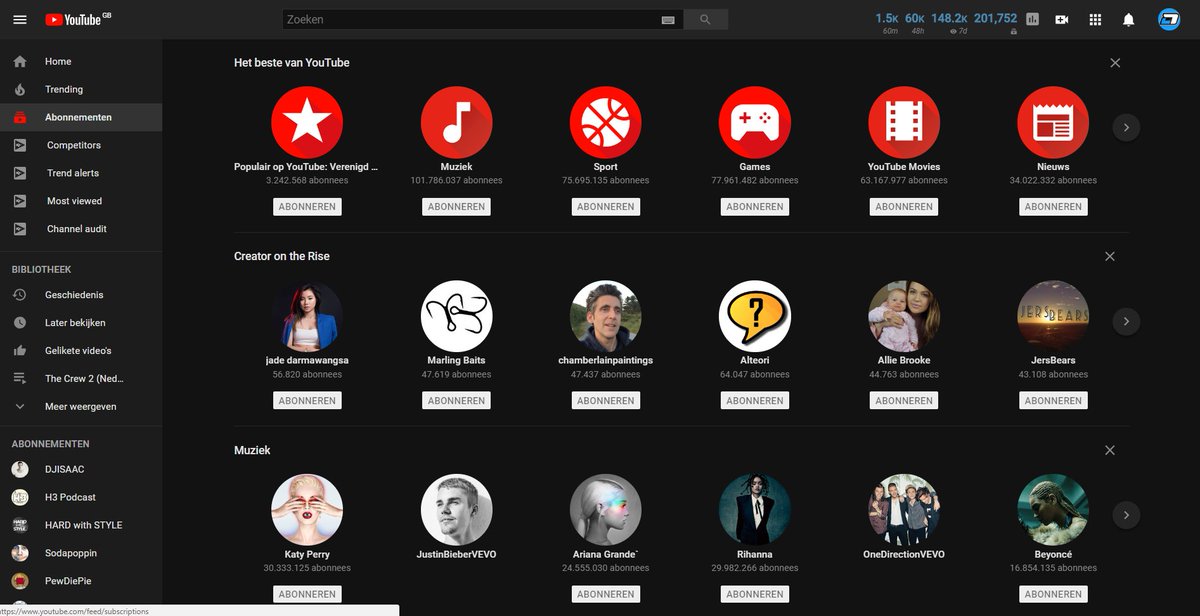Image resolution: width=1200 pixels, height=616 pixels.
Task: Open Trending in the sidebar
Action: [x=81, y=89]
